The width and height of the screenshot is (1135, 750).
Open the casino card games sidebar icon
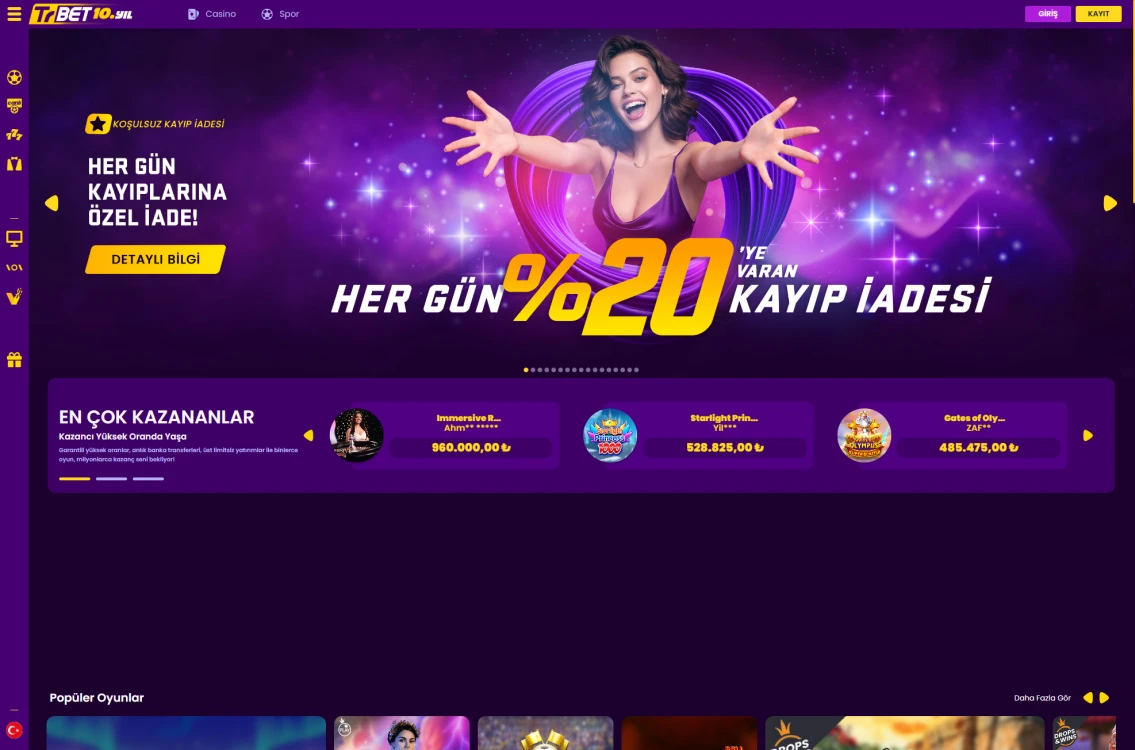click(x=14, y=106)
